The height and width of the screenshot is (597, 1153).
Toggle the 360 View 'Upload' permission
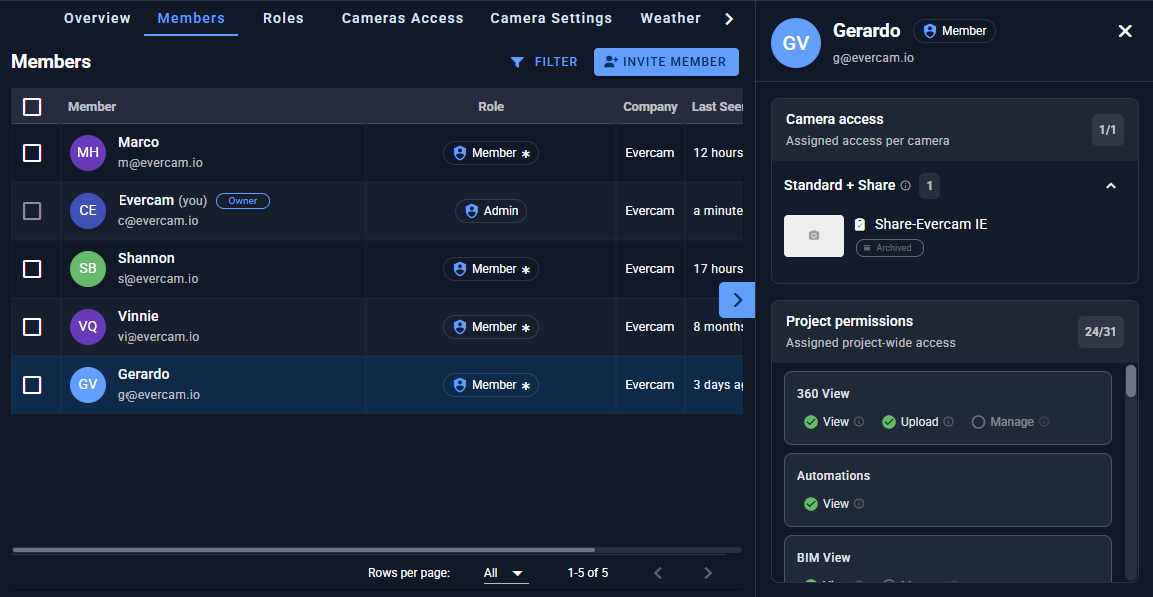[x=889, y=422]
